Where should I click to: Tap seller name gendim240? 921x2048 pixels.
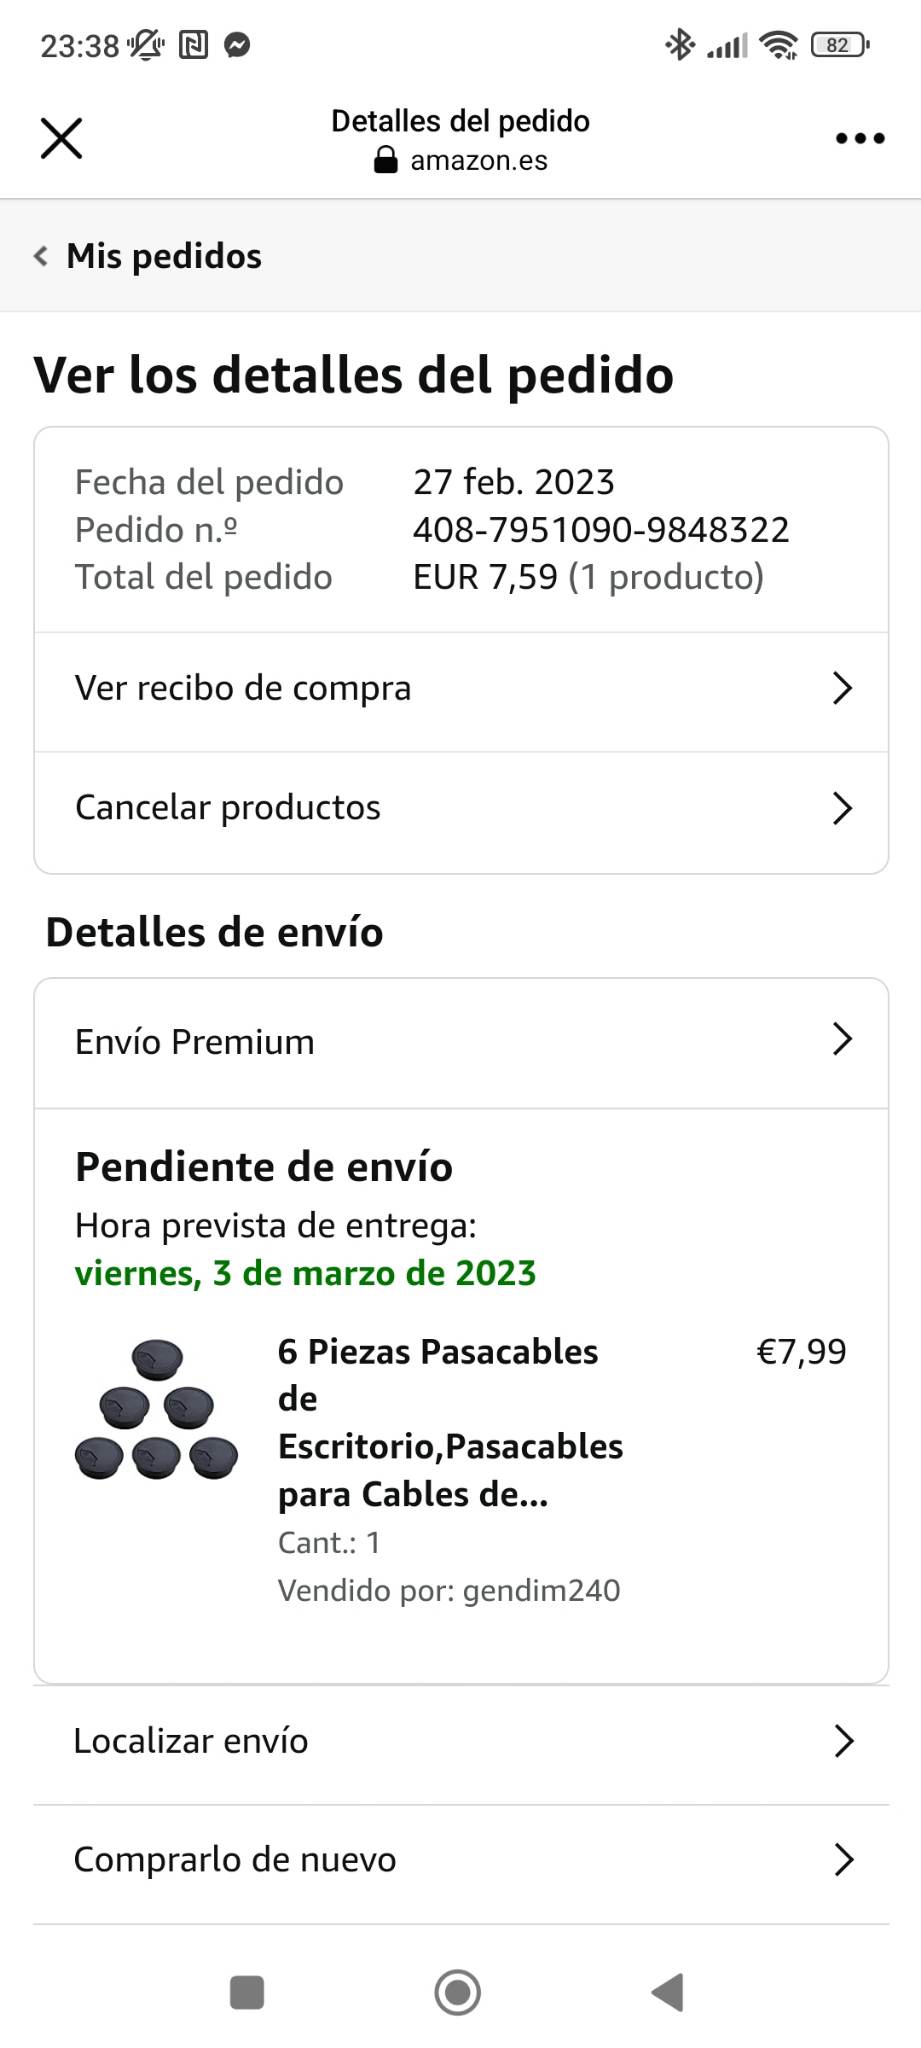pyautogui.click(x=541, y=1590)
